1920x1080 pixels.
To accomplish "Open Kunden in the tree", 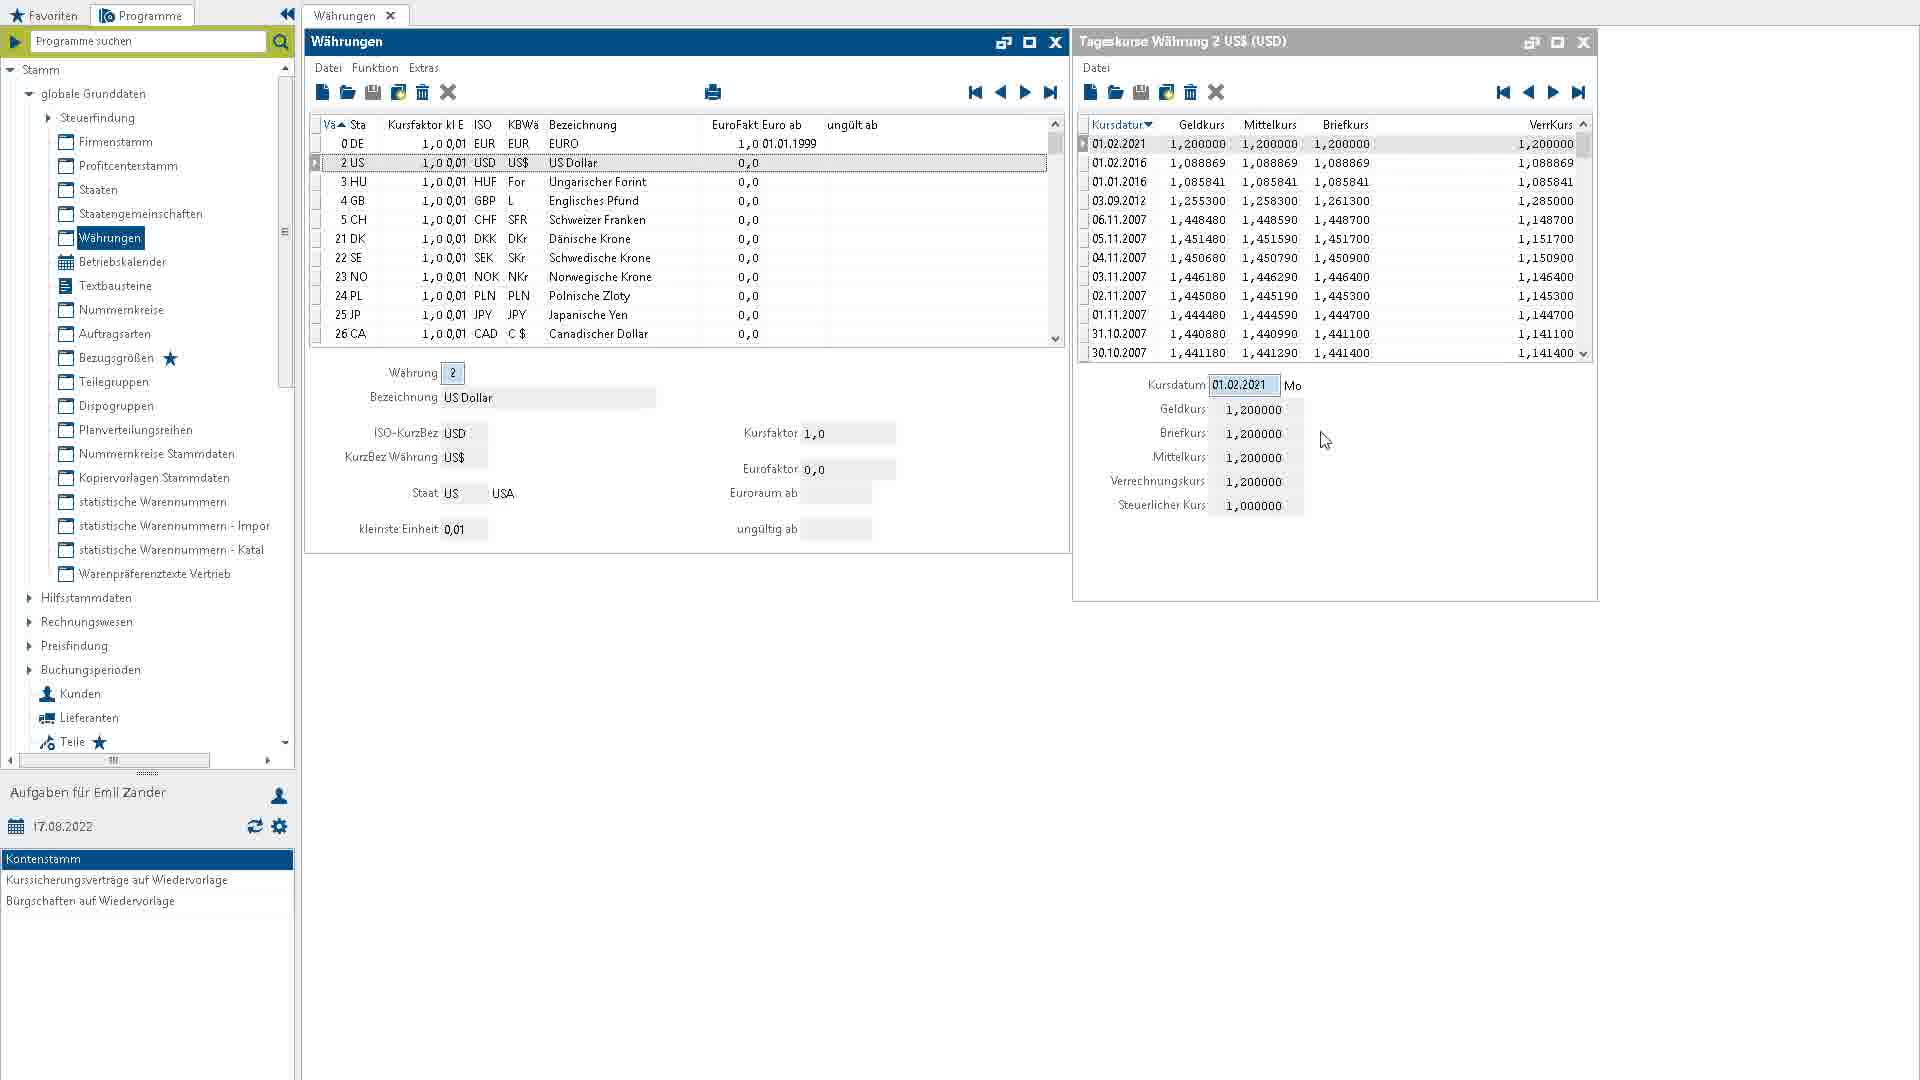I will (x=80, y=694).
